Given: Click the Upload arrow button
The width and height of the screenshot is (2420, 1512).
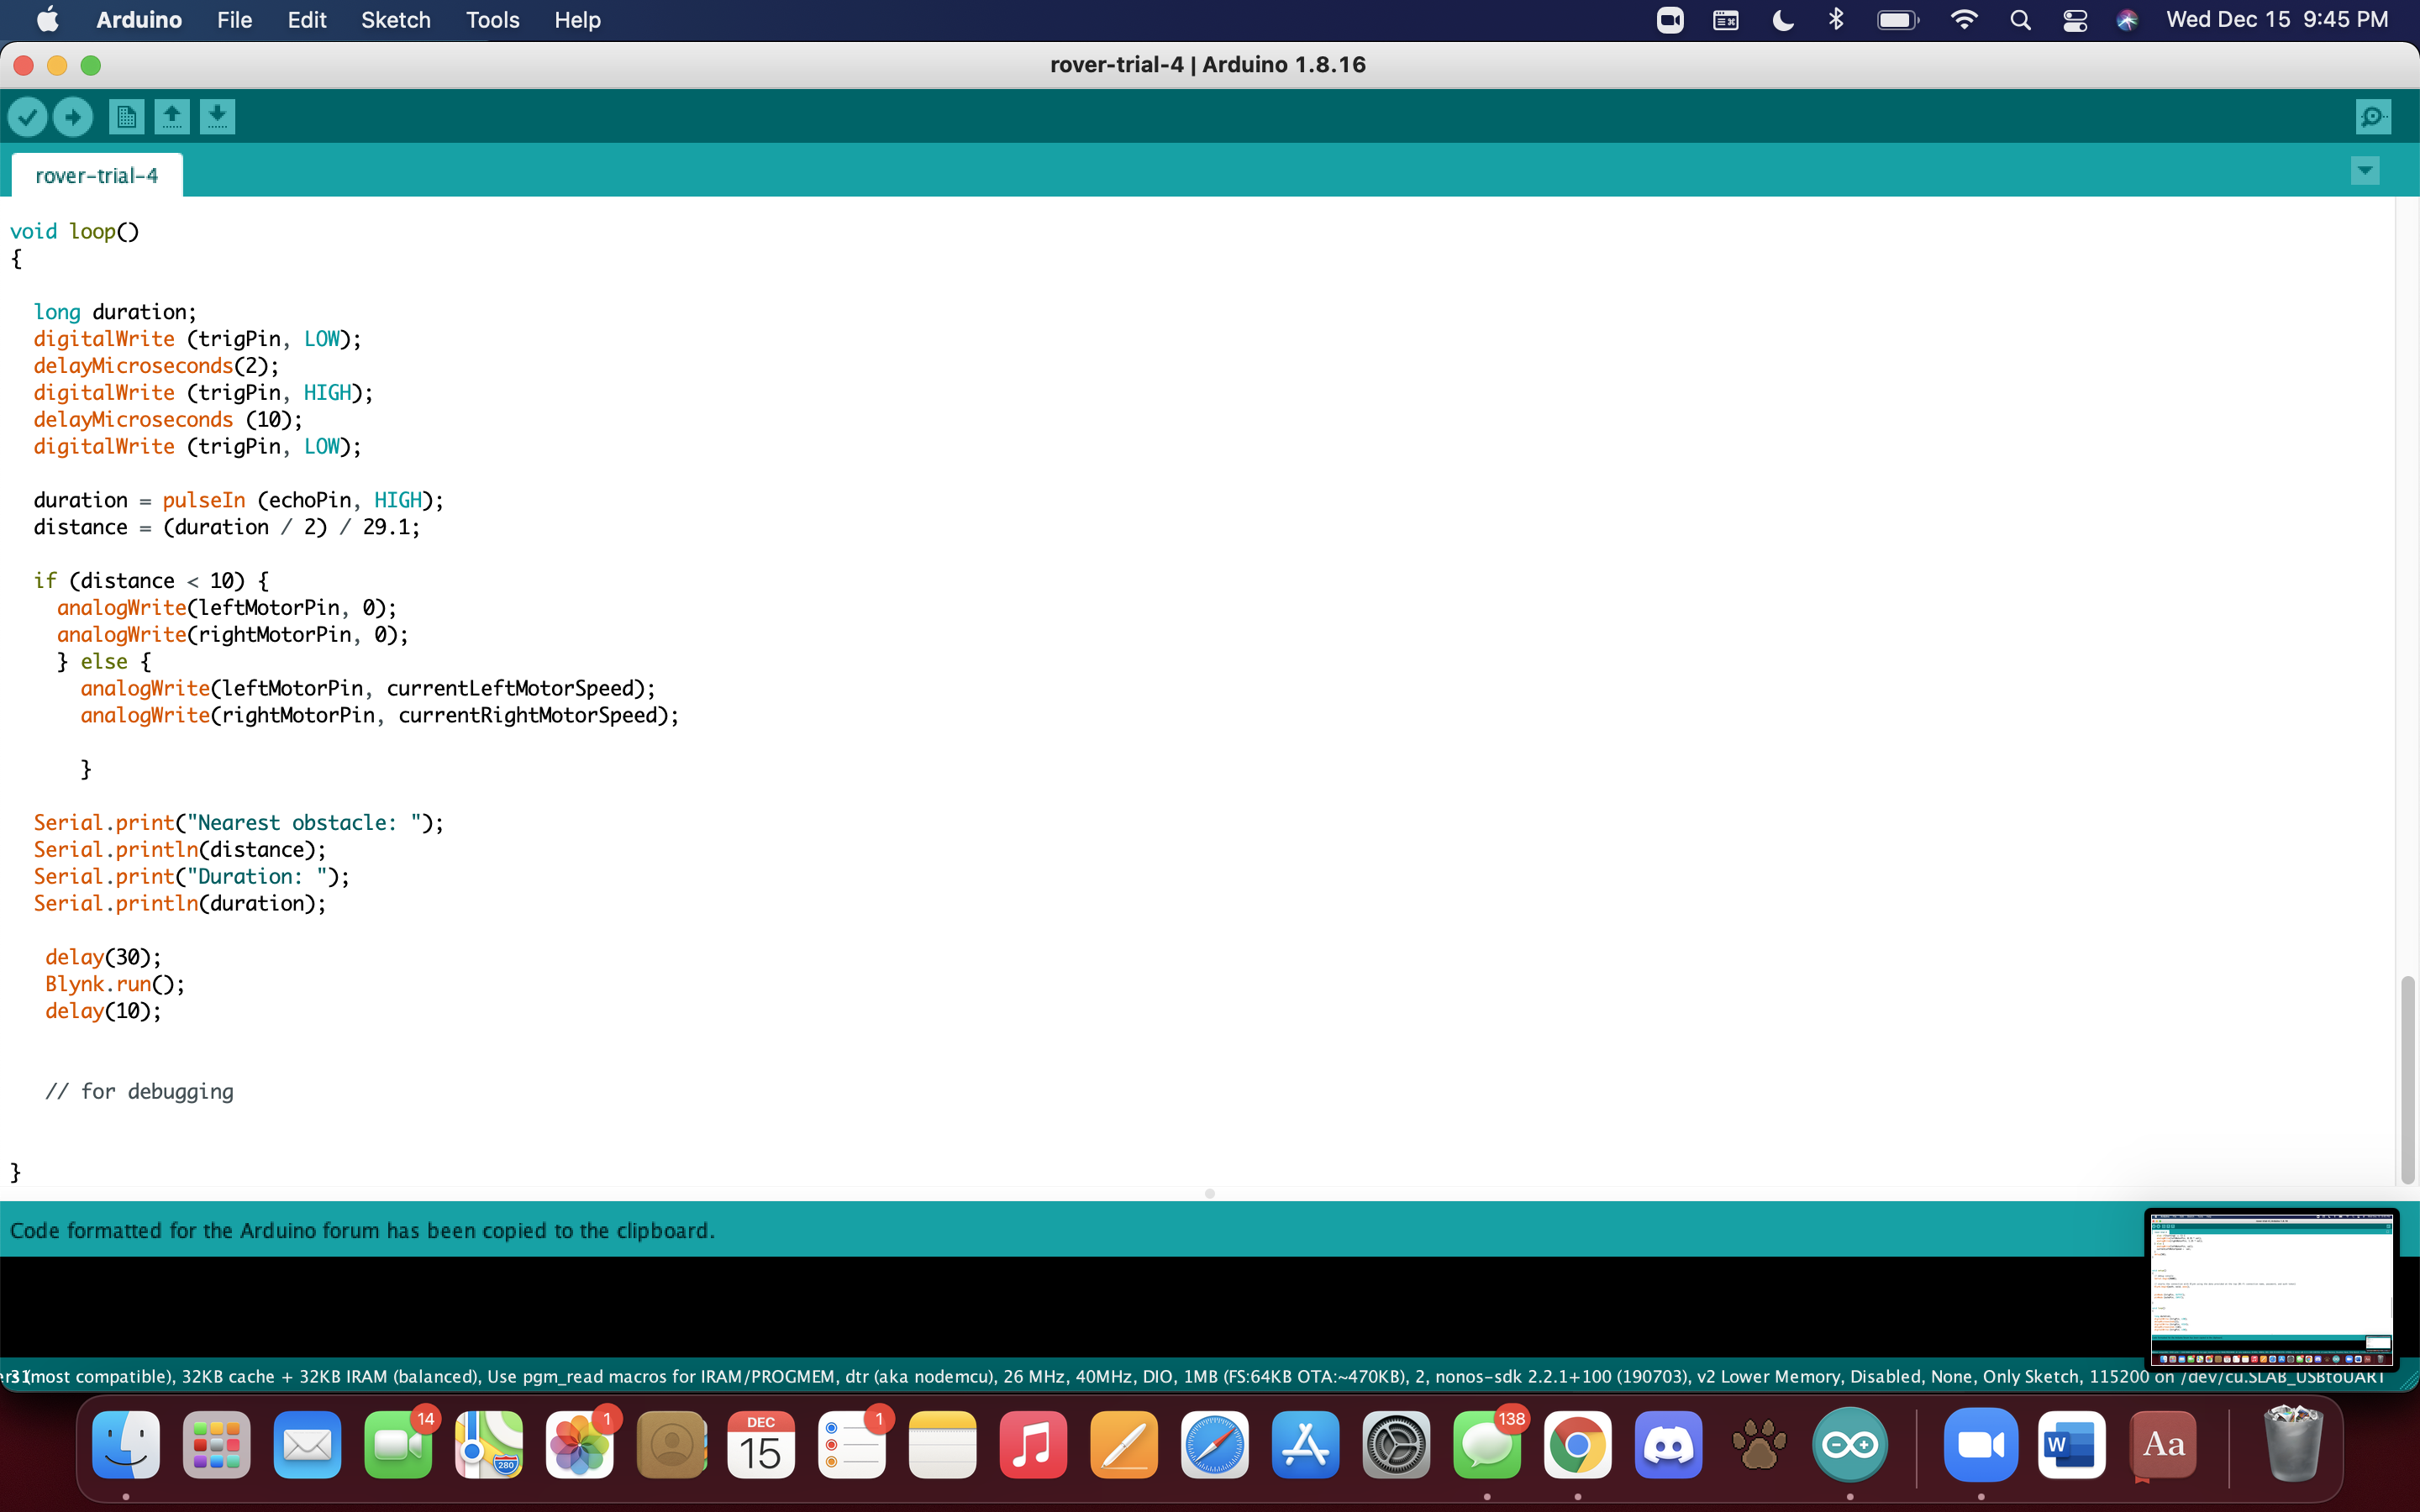Looking at the screenshot, I should 73,117.
